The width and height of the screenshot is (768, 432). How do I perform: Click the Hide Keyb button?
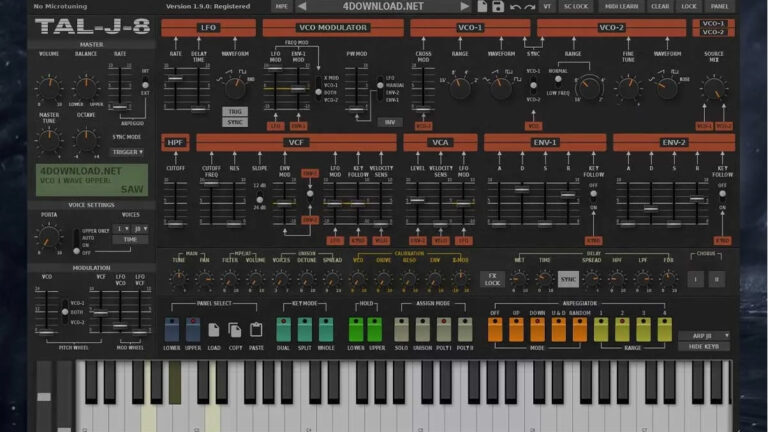[x=704, y=346]
